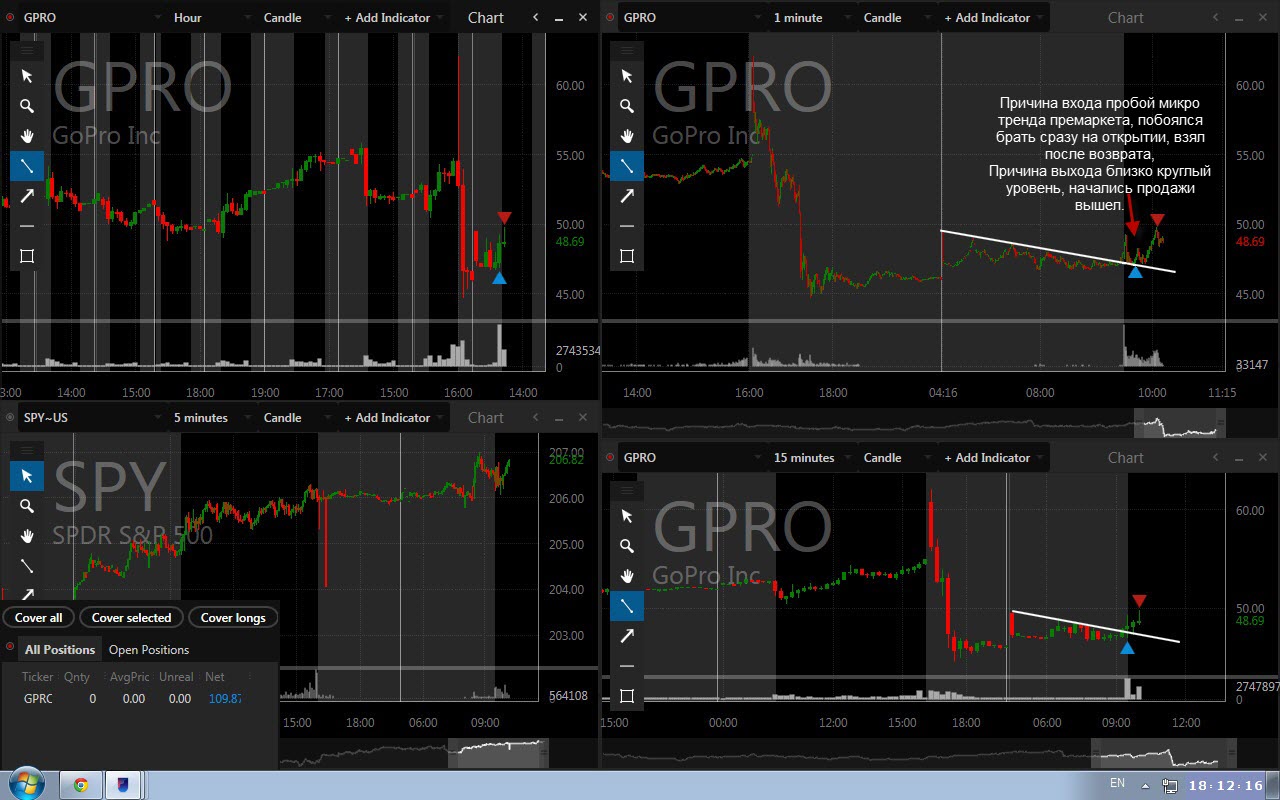The width and height of the screenshot is (1280, 800).
Task: Select hand pan tool in GPRO Hour chart
Action: [x=27, y=136]
